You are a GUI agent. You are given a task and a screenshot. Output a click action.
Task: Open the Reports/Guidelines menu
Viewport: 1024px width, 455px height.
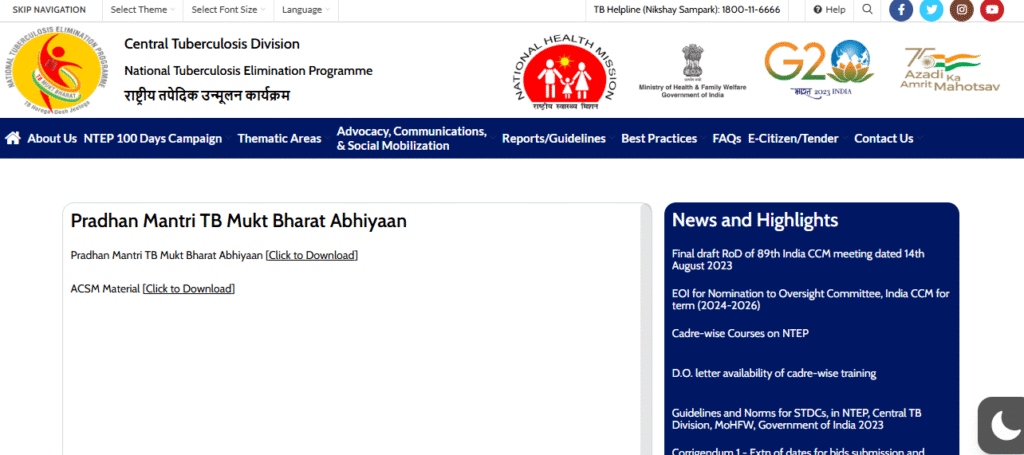pyautogui.click(x=555, y=139)
